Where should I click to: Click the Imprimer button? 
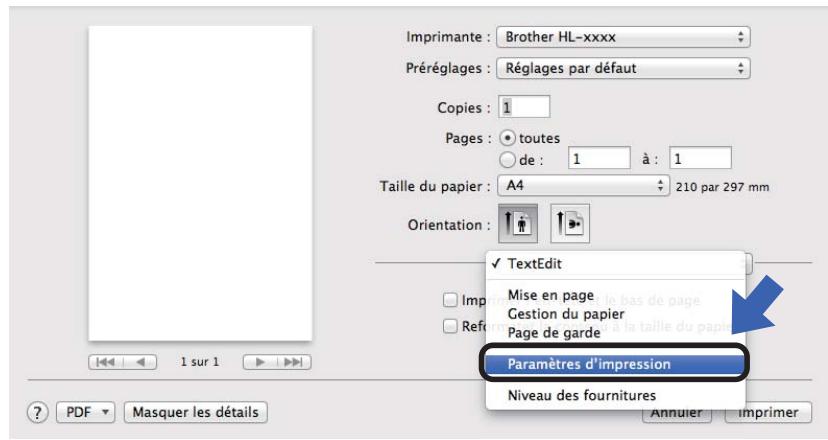click(768, 413)
